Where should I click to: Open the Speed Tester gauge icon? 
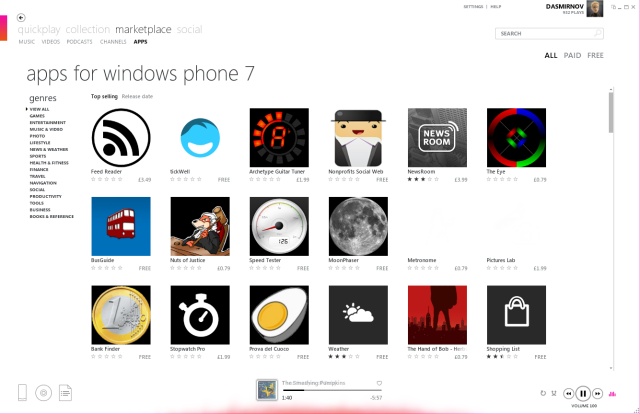click(279, 226)
